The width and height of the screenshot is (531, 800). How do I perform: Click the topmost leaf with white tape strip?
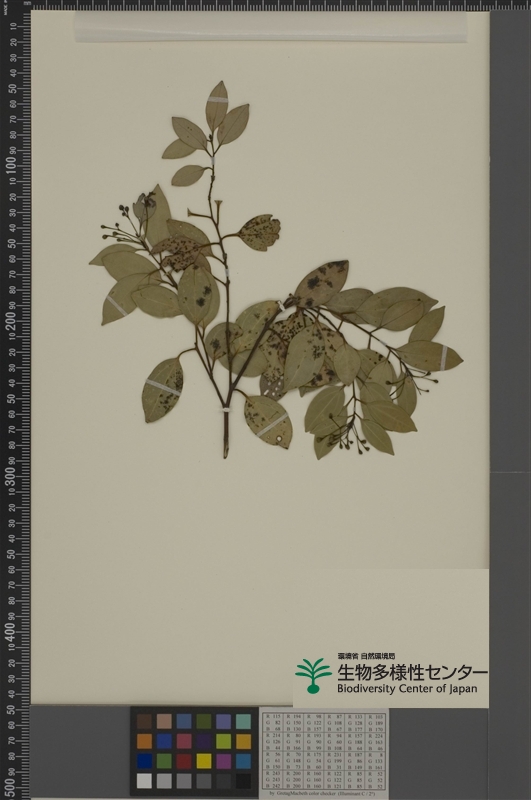217,106
